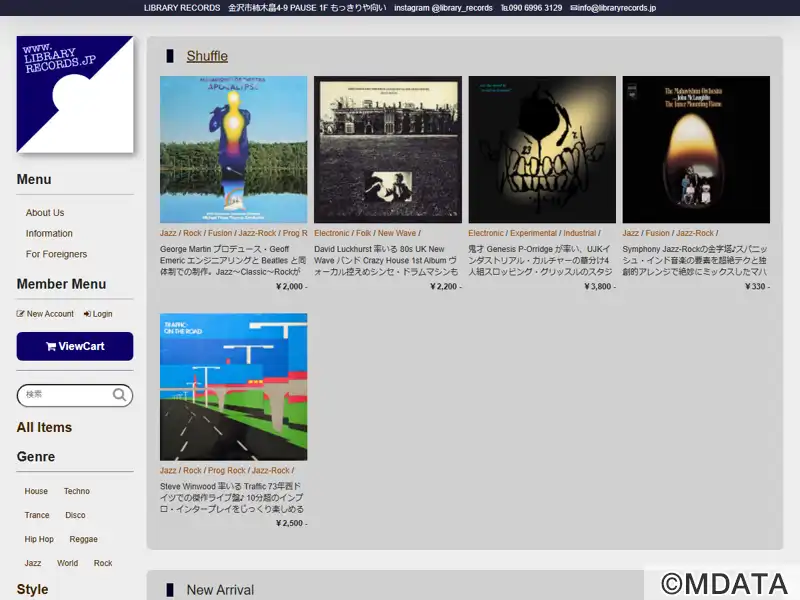Click Fusion tag under Inner Mounting Flame
800x600 pixels.
point(658,233)
